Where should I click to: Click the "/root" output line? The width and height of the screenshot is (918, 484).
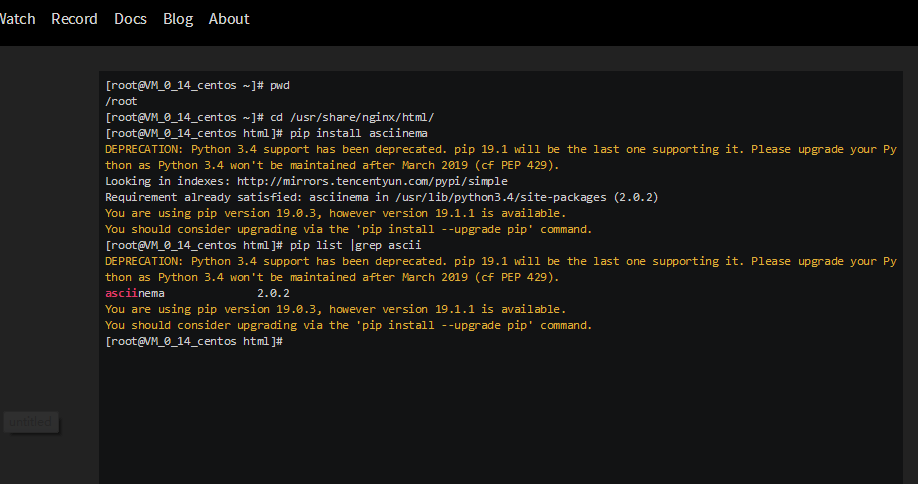point(121,101)
